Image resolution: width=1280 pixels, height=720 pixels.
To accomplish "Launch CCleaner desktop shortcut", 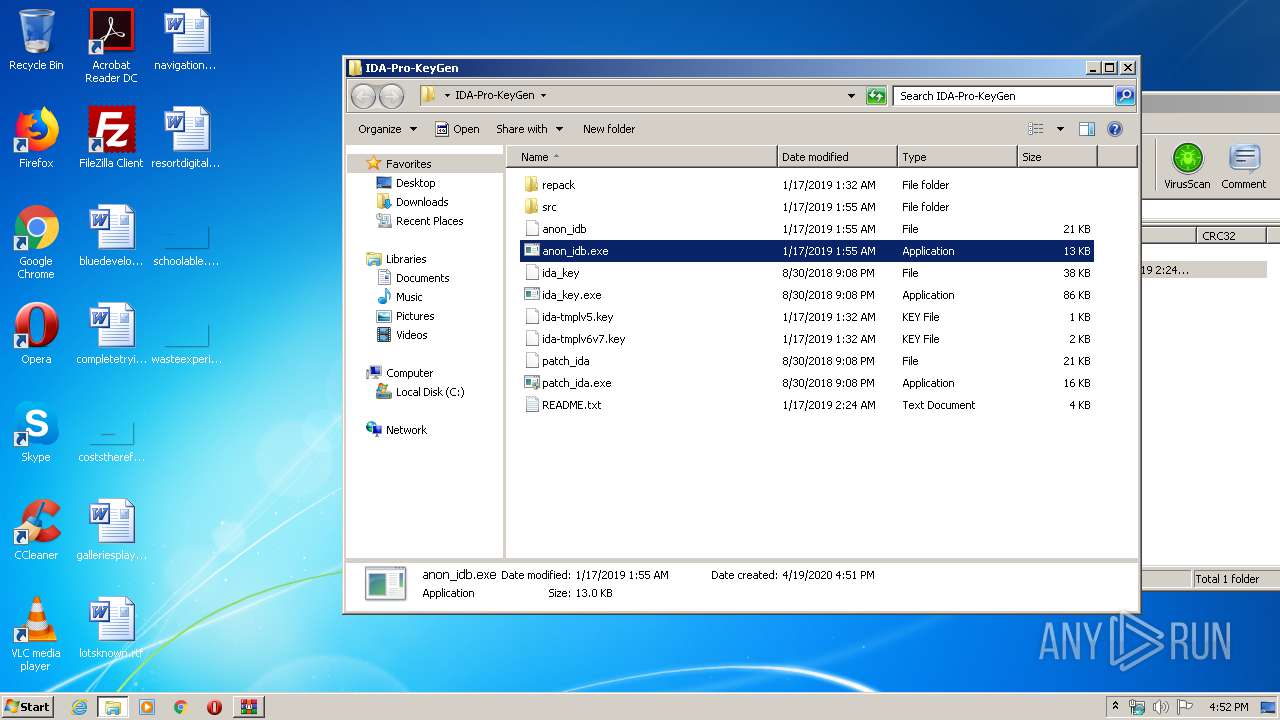I will tap(36, 530).
